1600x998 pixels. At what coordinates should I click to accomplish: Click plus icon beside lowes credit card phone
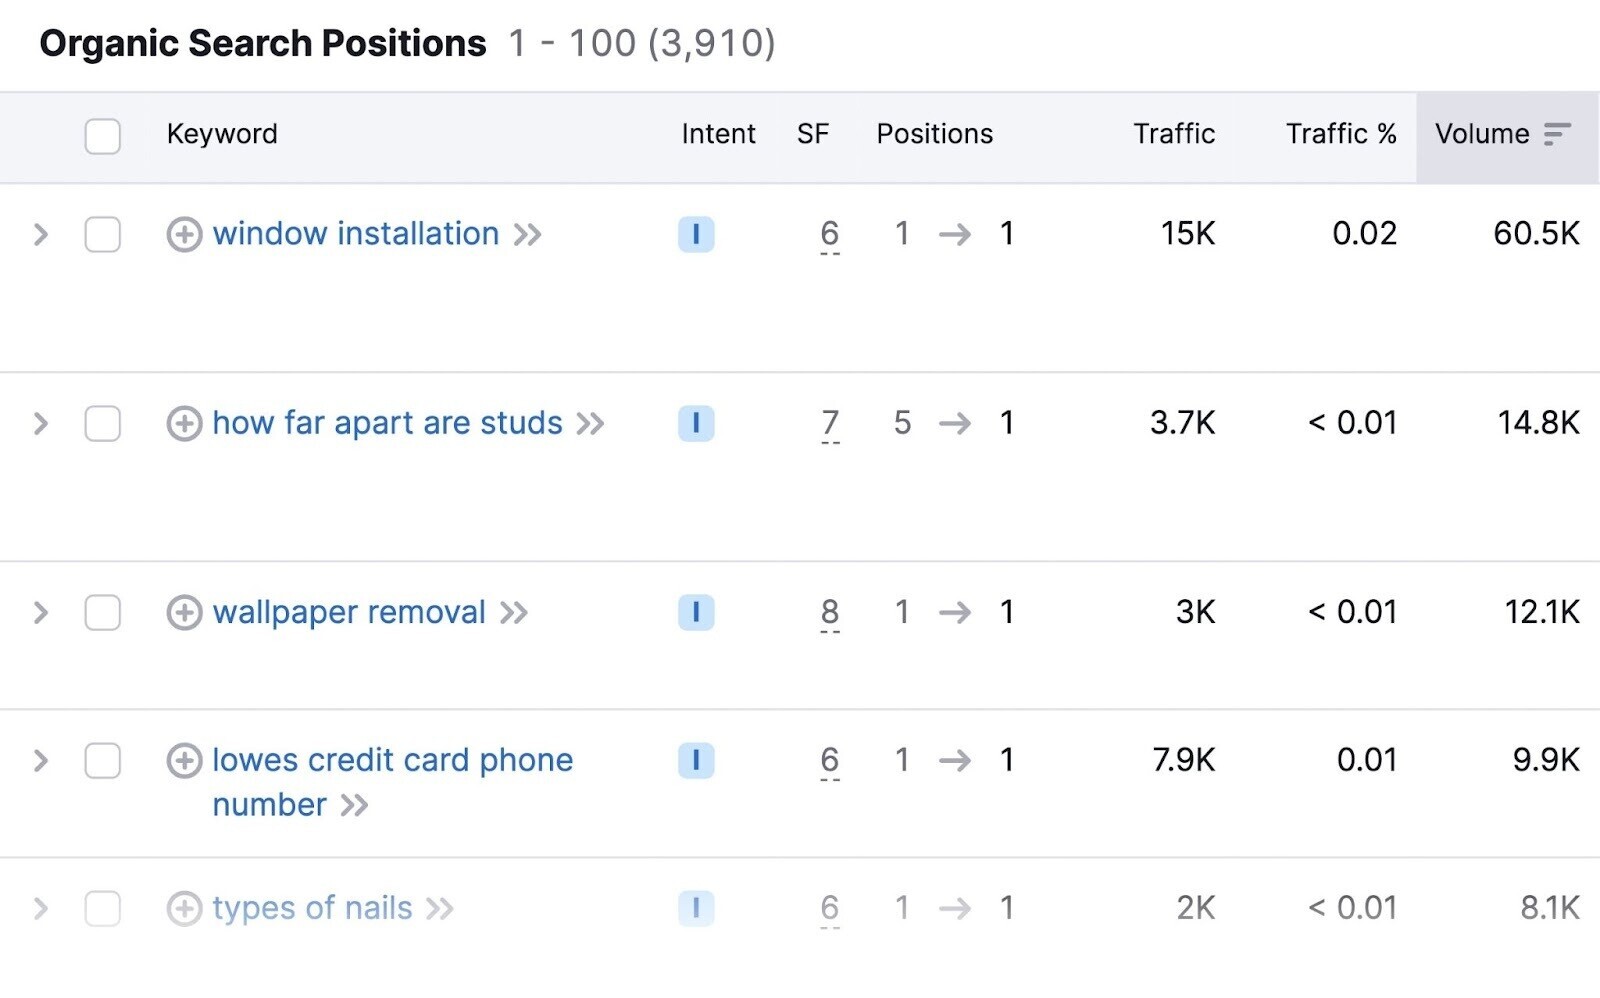click(x=184, y=761)
